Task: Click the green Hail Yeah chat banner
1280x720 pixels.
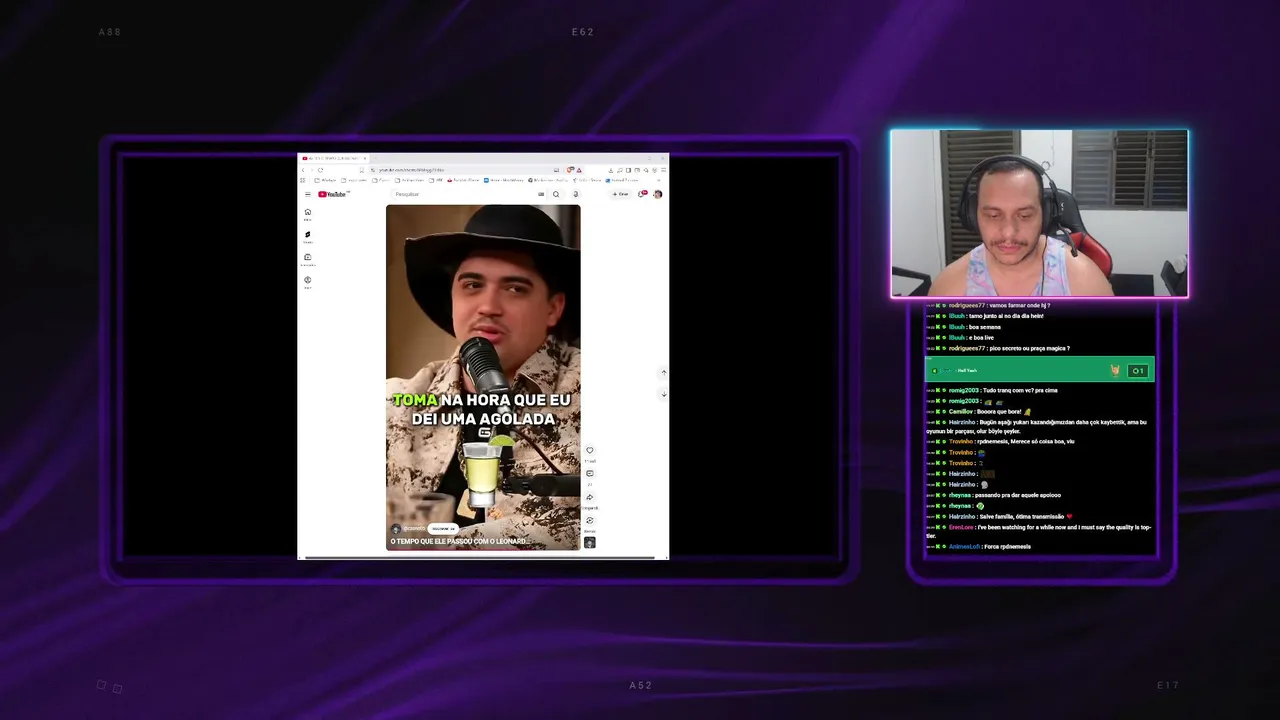Action: click(x=1040, y=370)
